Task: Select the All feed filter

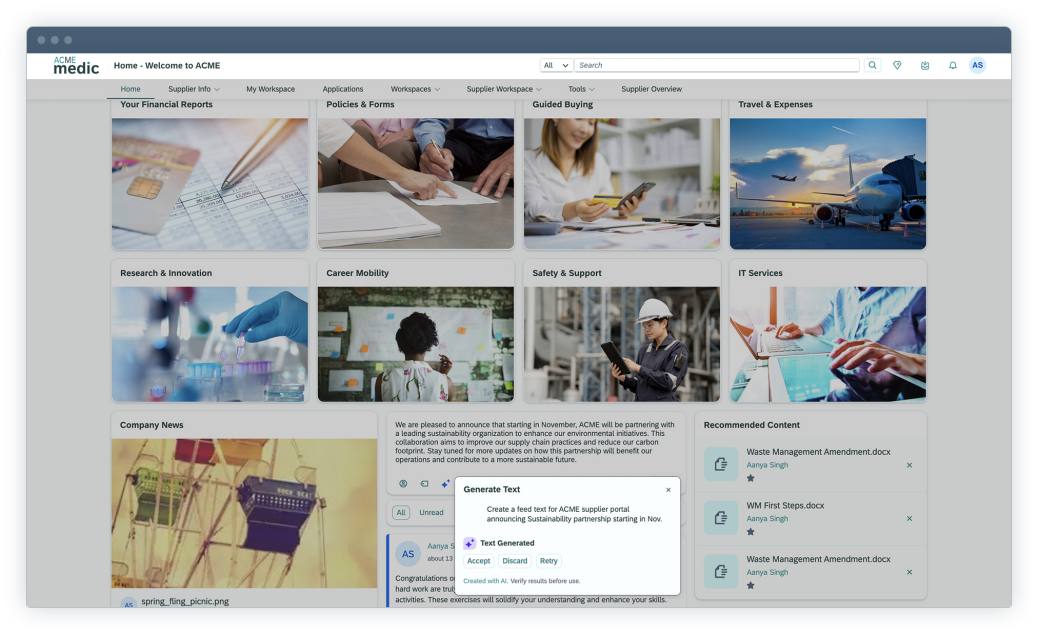Action: (401, 512)
